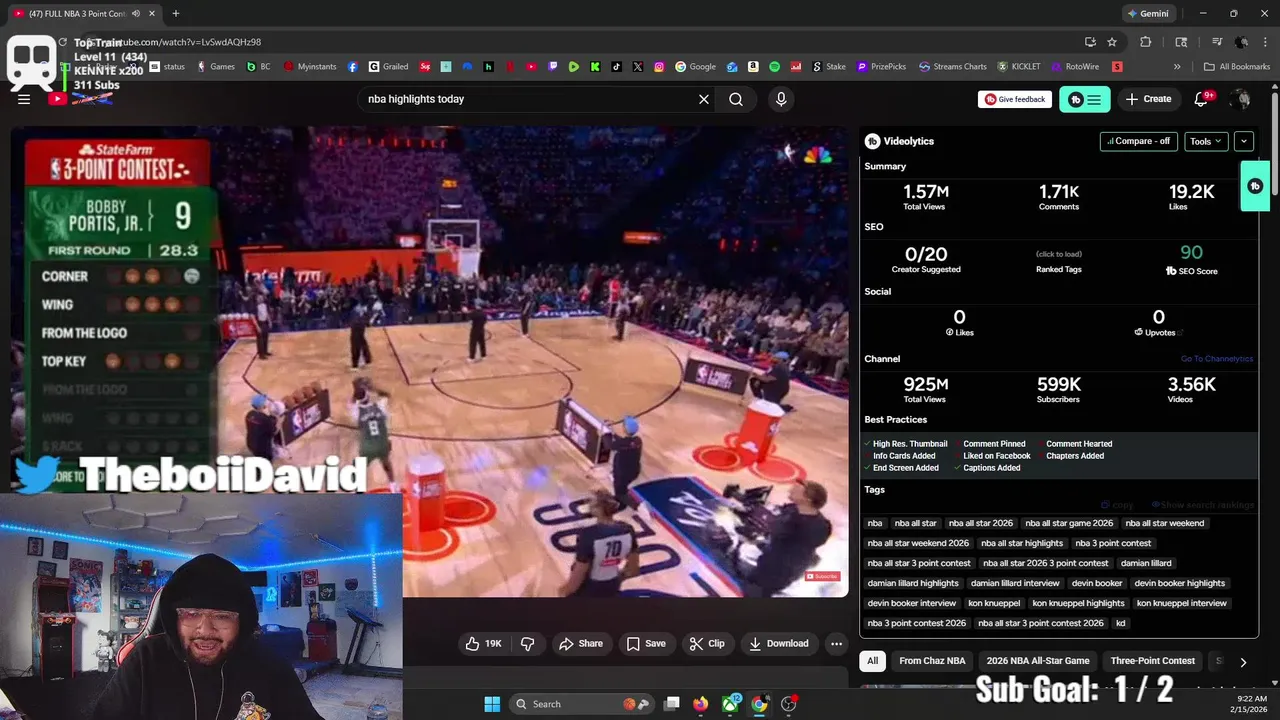
Task: Collapse Videolytics panel with chevron button
Action: (1243, 141)
